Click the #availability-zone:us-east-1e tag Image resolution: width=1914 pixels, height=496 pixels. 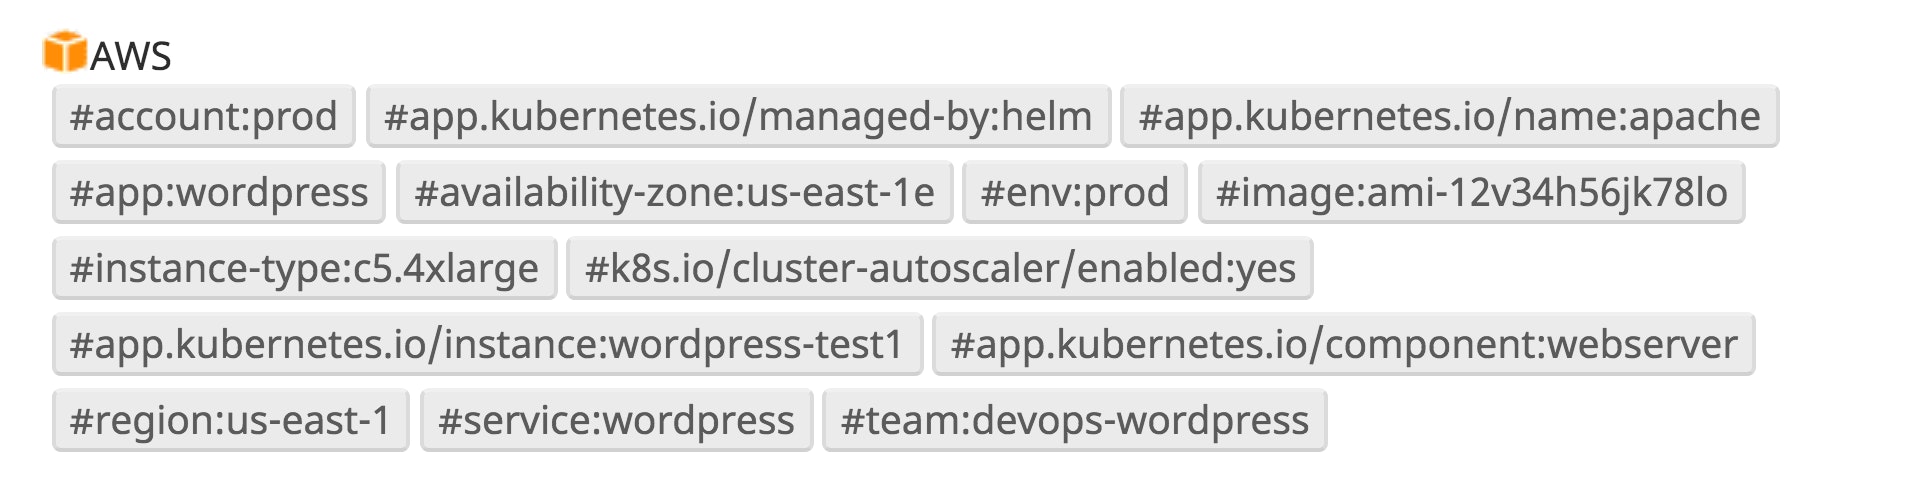[674, 193]
